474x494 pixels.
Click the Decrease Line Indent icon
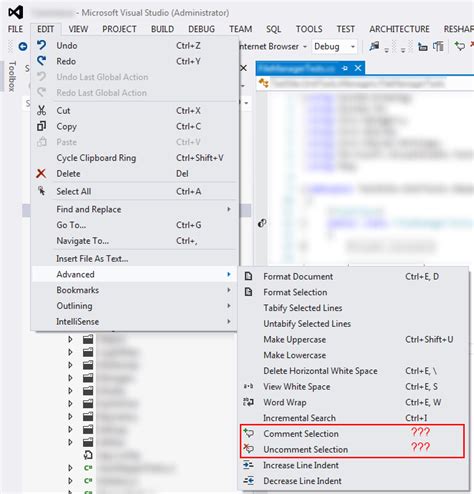click(x=248, y=480)
